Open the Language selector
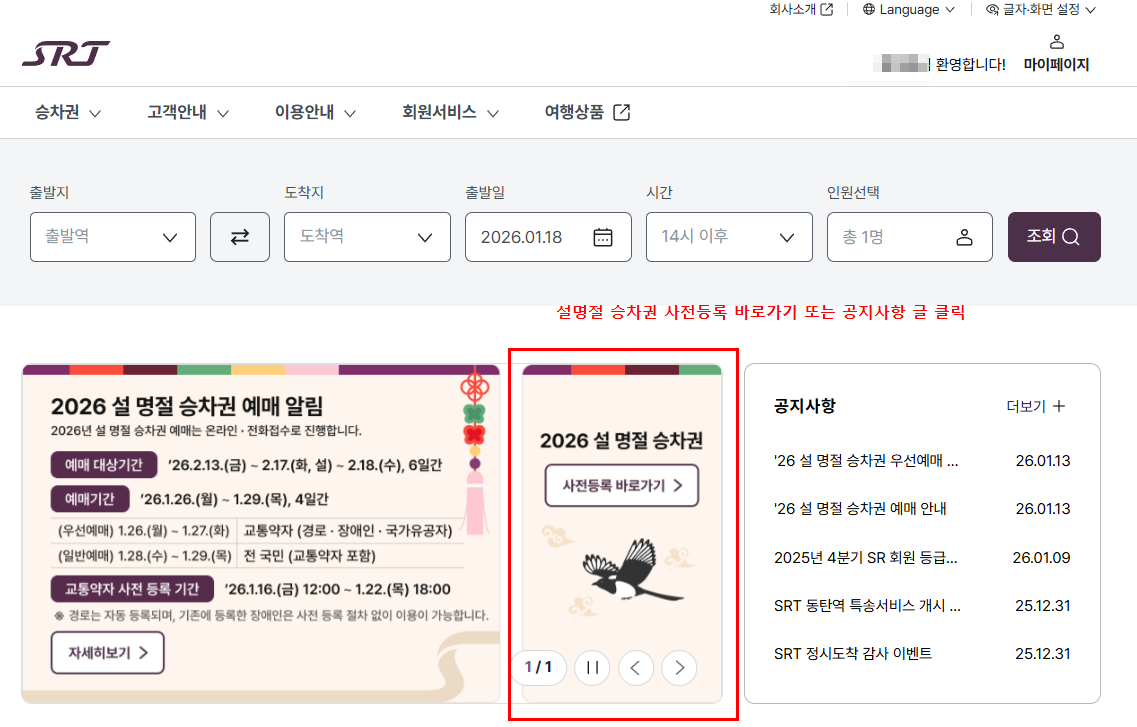 click(909, 9)
